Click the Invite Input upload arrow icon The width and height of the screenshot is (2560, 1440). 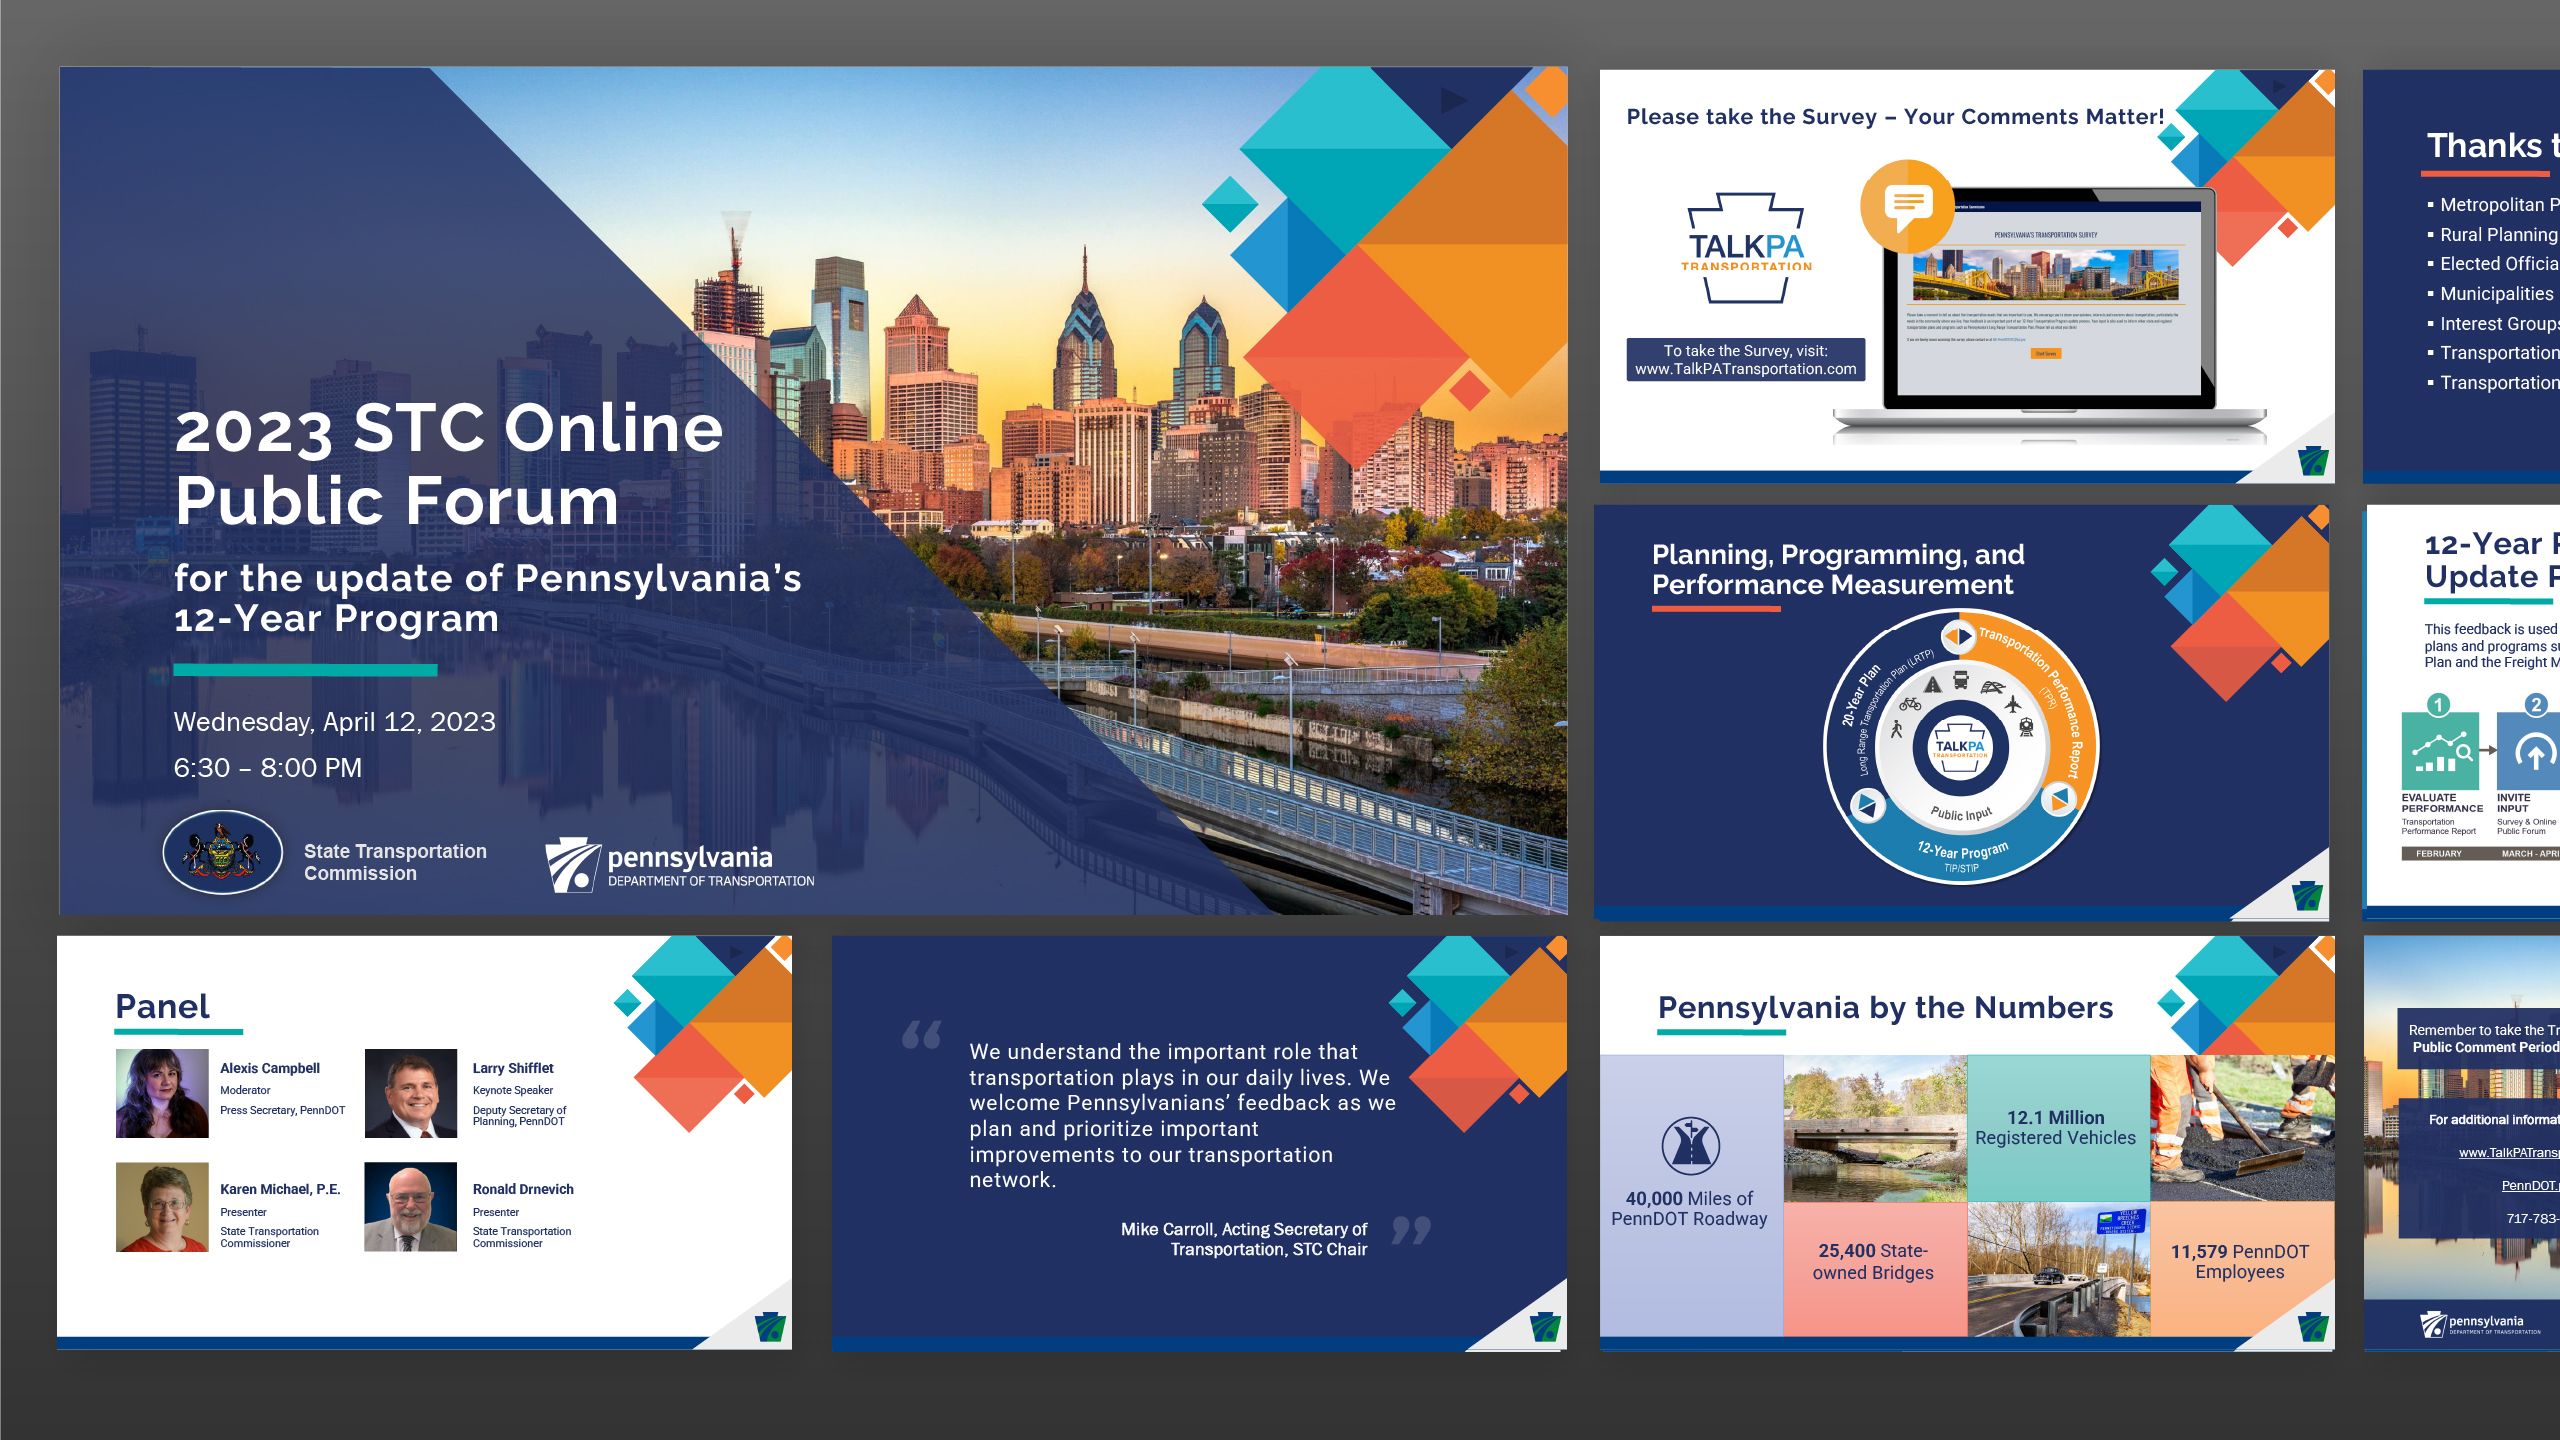click(2534, 752)
